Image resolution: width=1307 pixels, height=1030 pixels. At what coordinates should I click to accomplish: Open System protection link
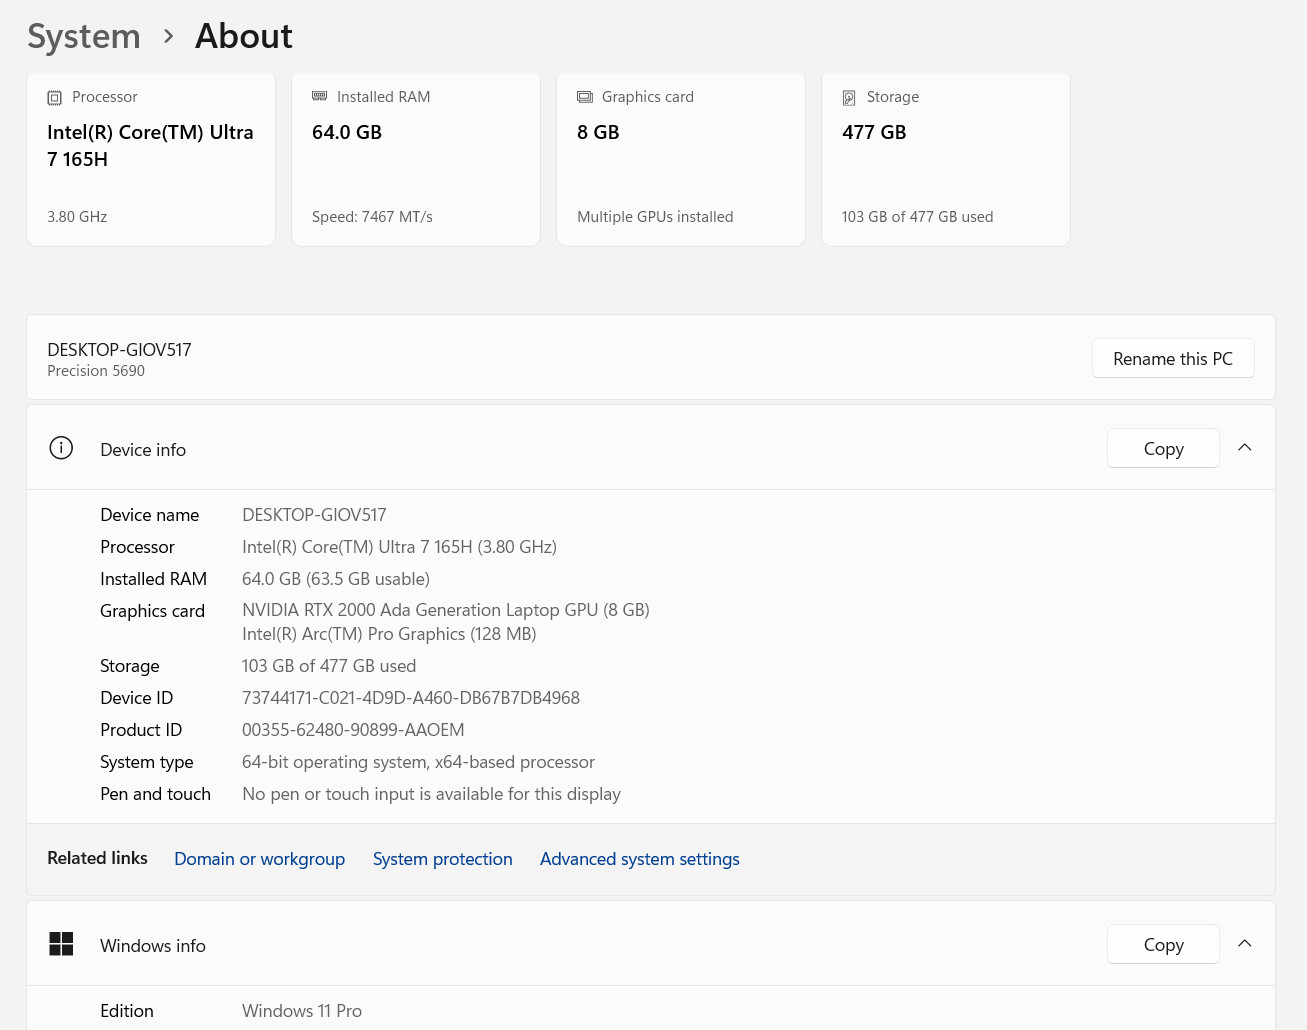pos(443,859)
